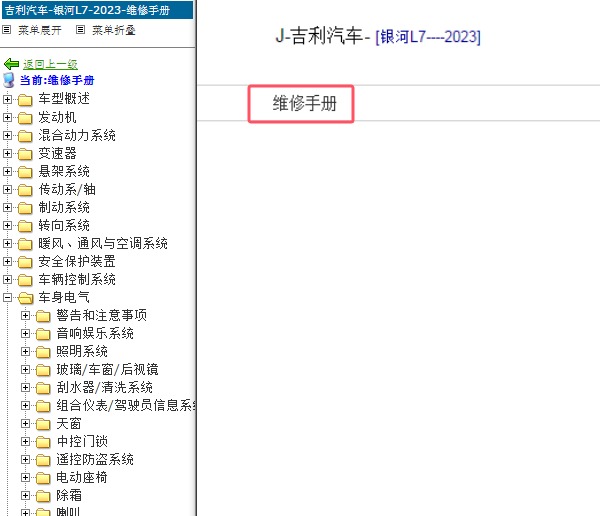600x516 pixels.
Task: Click the 维修手册 heading in the content pane
Action: click(305, 103)
